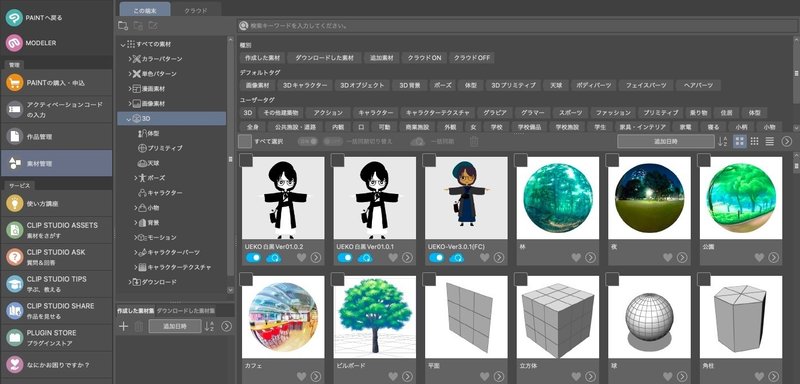
Task: Filter by ダウンロードした素材 type
Action: coord(324,58)
